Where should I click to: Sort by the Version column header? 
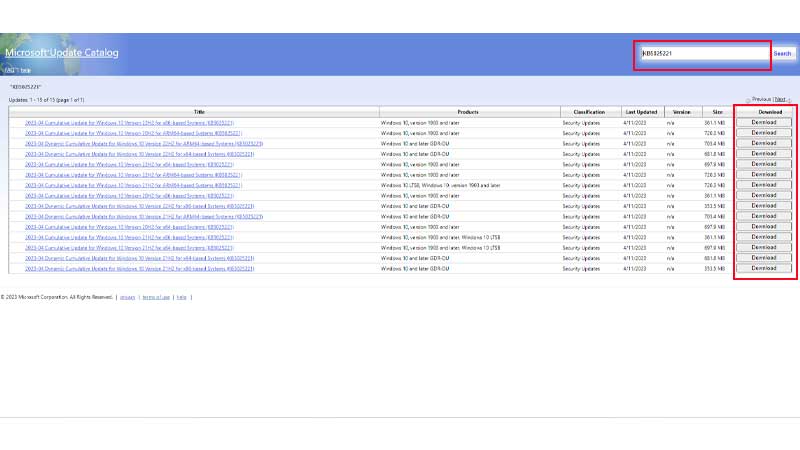coord(682,112)
